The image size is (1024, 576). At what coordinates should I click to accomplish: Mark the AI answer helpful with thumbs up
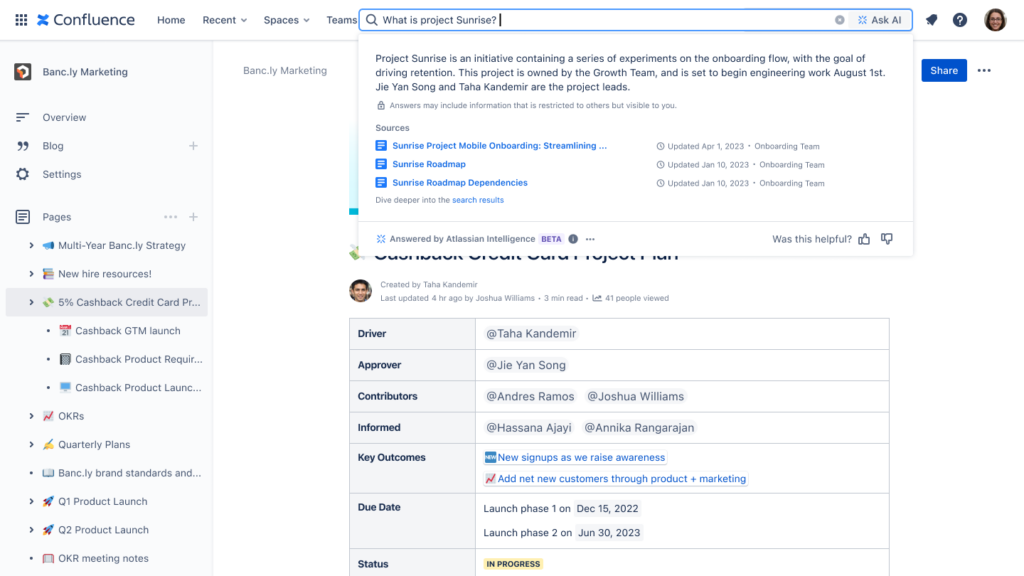863,239
